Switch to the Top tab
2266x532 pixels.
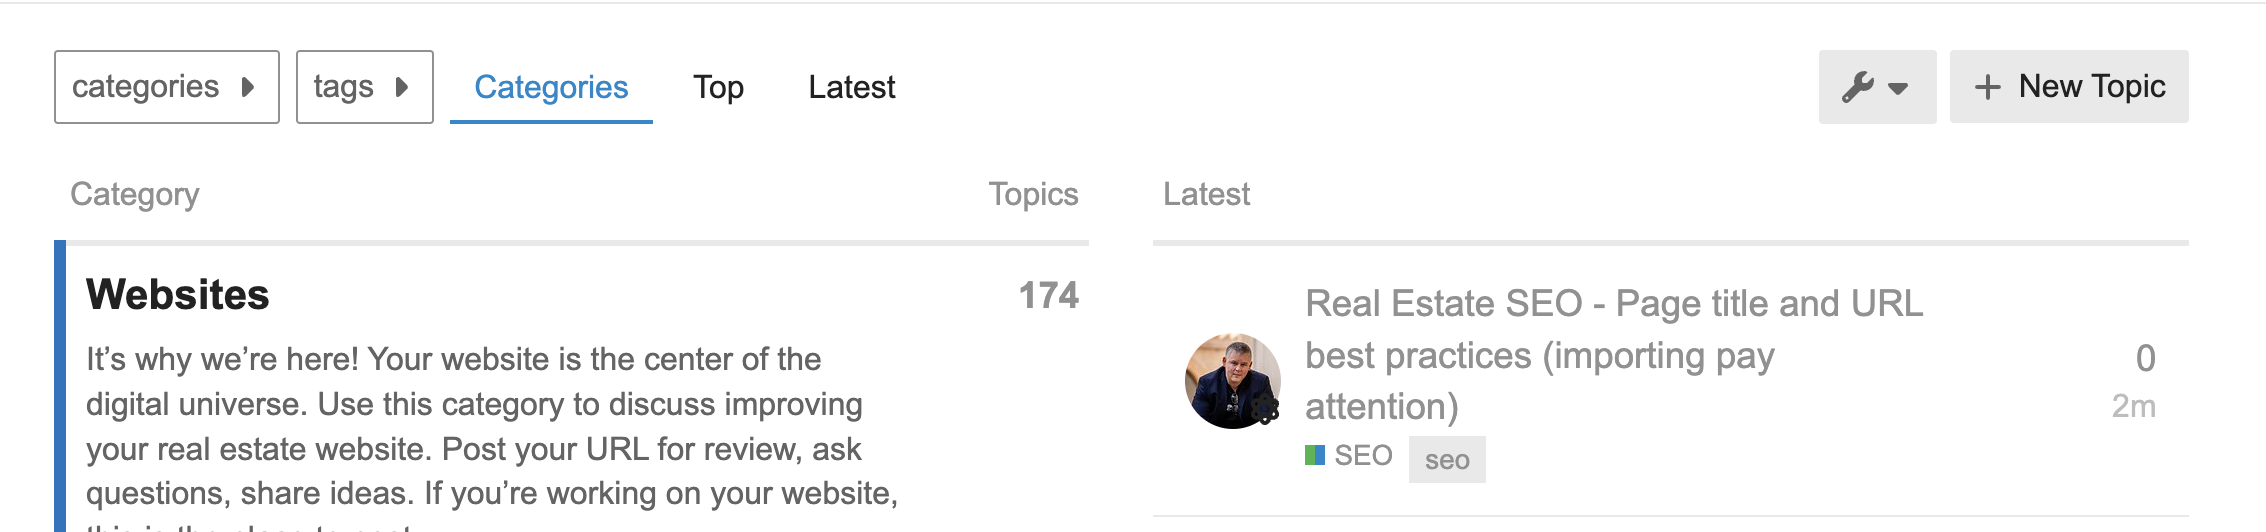pos(718,88)
